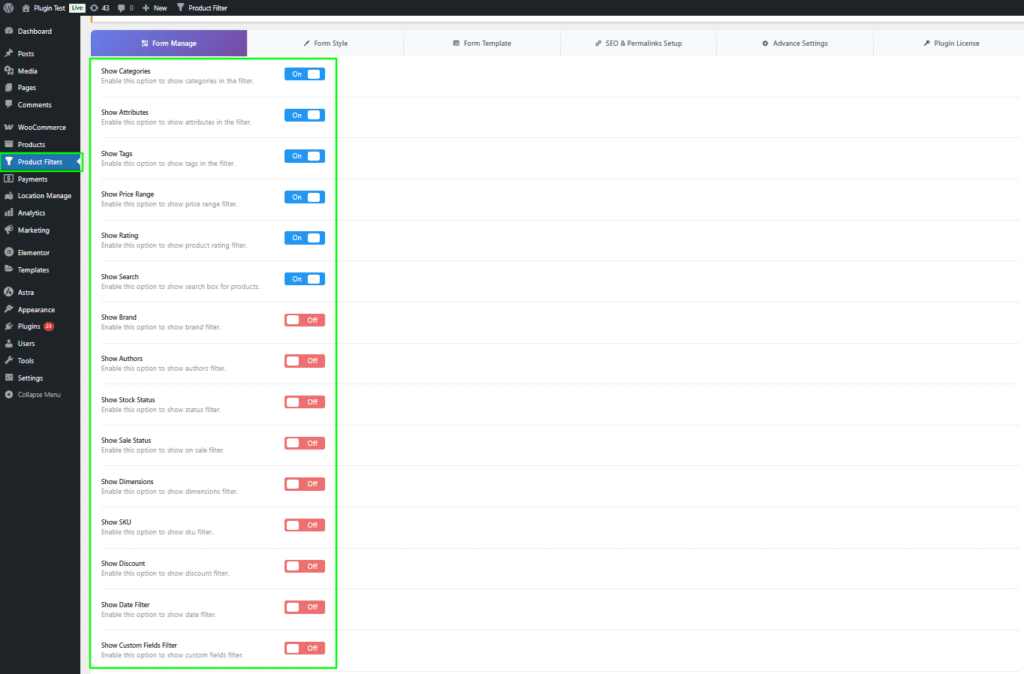This screenshot has width=1024, height=674.
Task: Switch to the Form Style tab
Action: pyautogui.click(x=325, y=43)
